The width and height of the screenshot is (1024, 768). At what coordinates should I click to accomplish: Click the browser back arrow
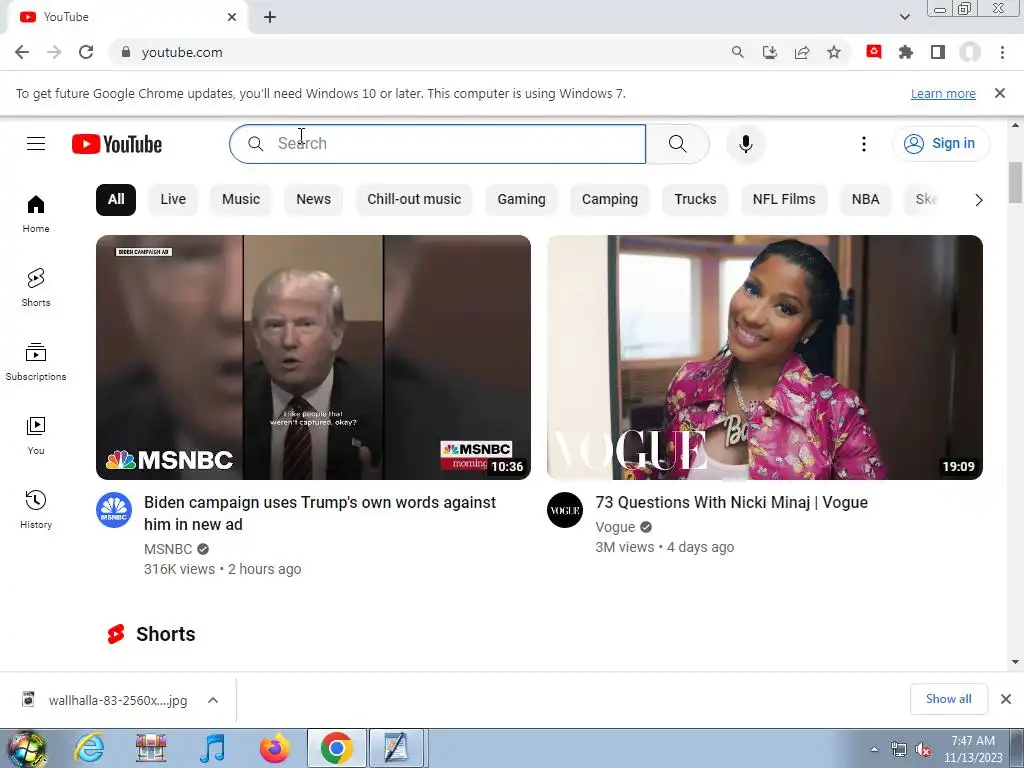[22, 52]
